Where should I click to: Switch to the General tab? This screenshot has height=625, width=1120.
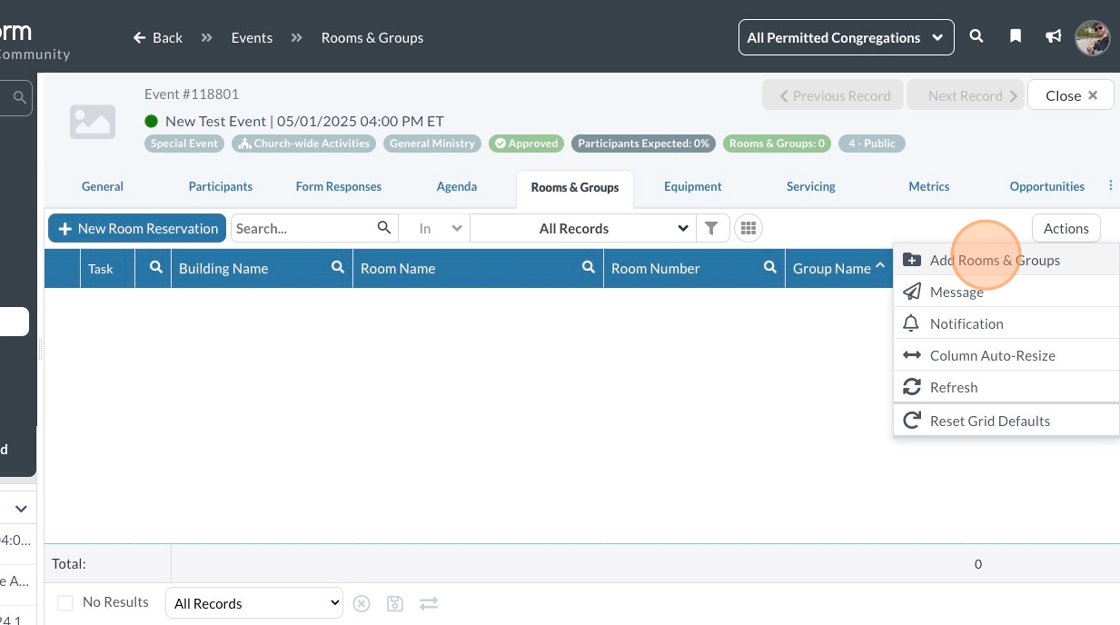[102, 186]
